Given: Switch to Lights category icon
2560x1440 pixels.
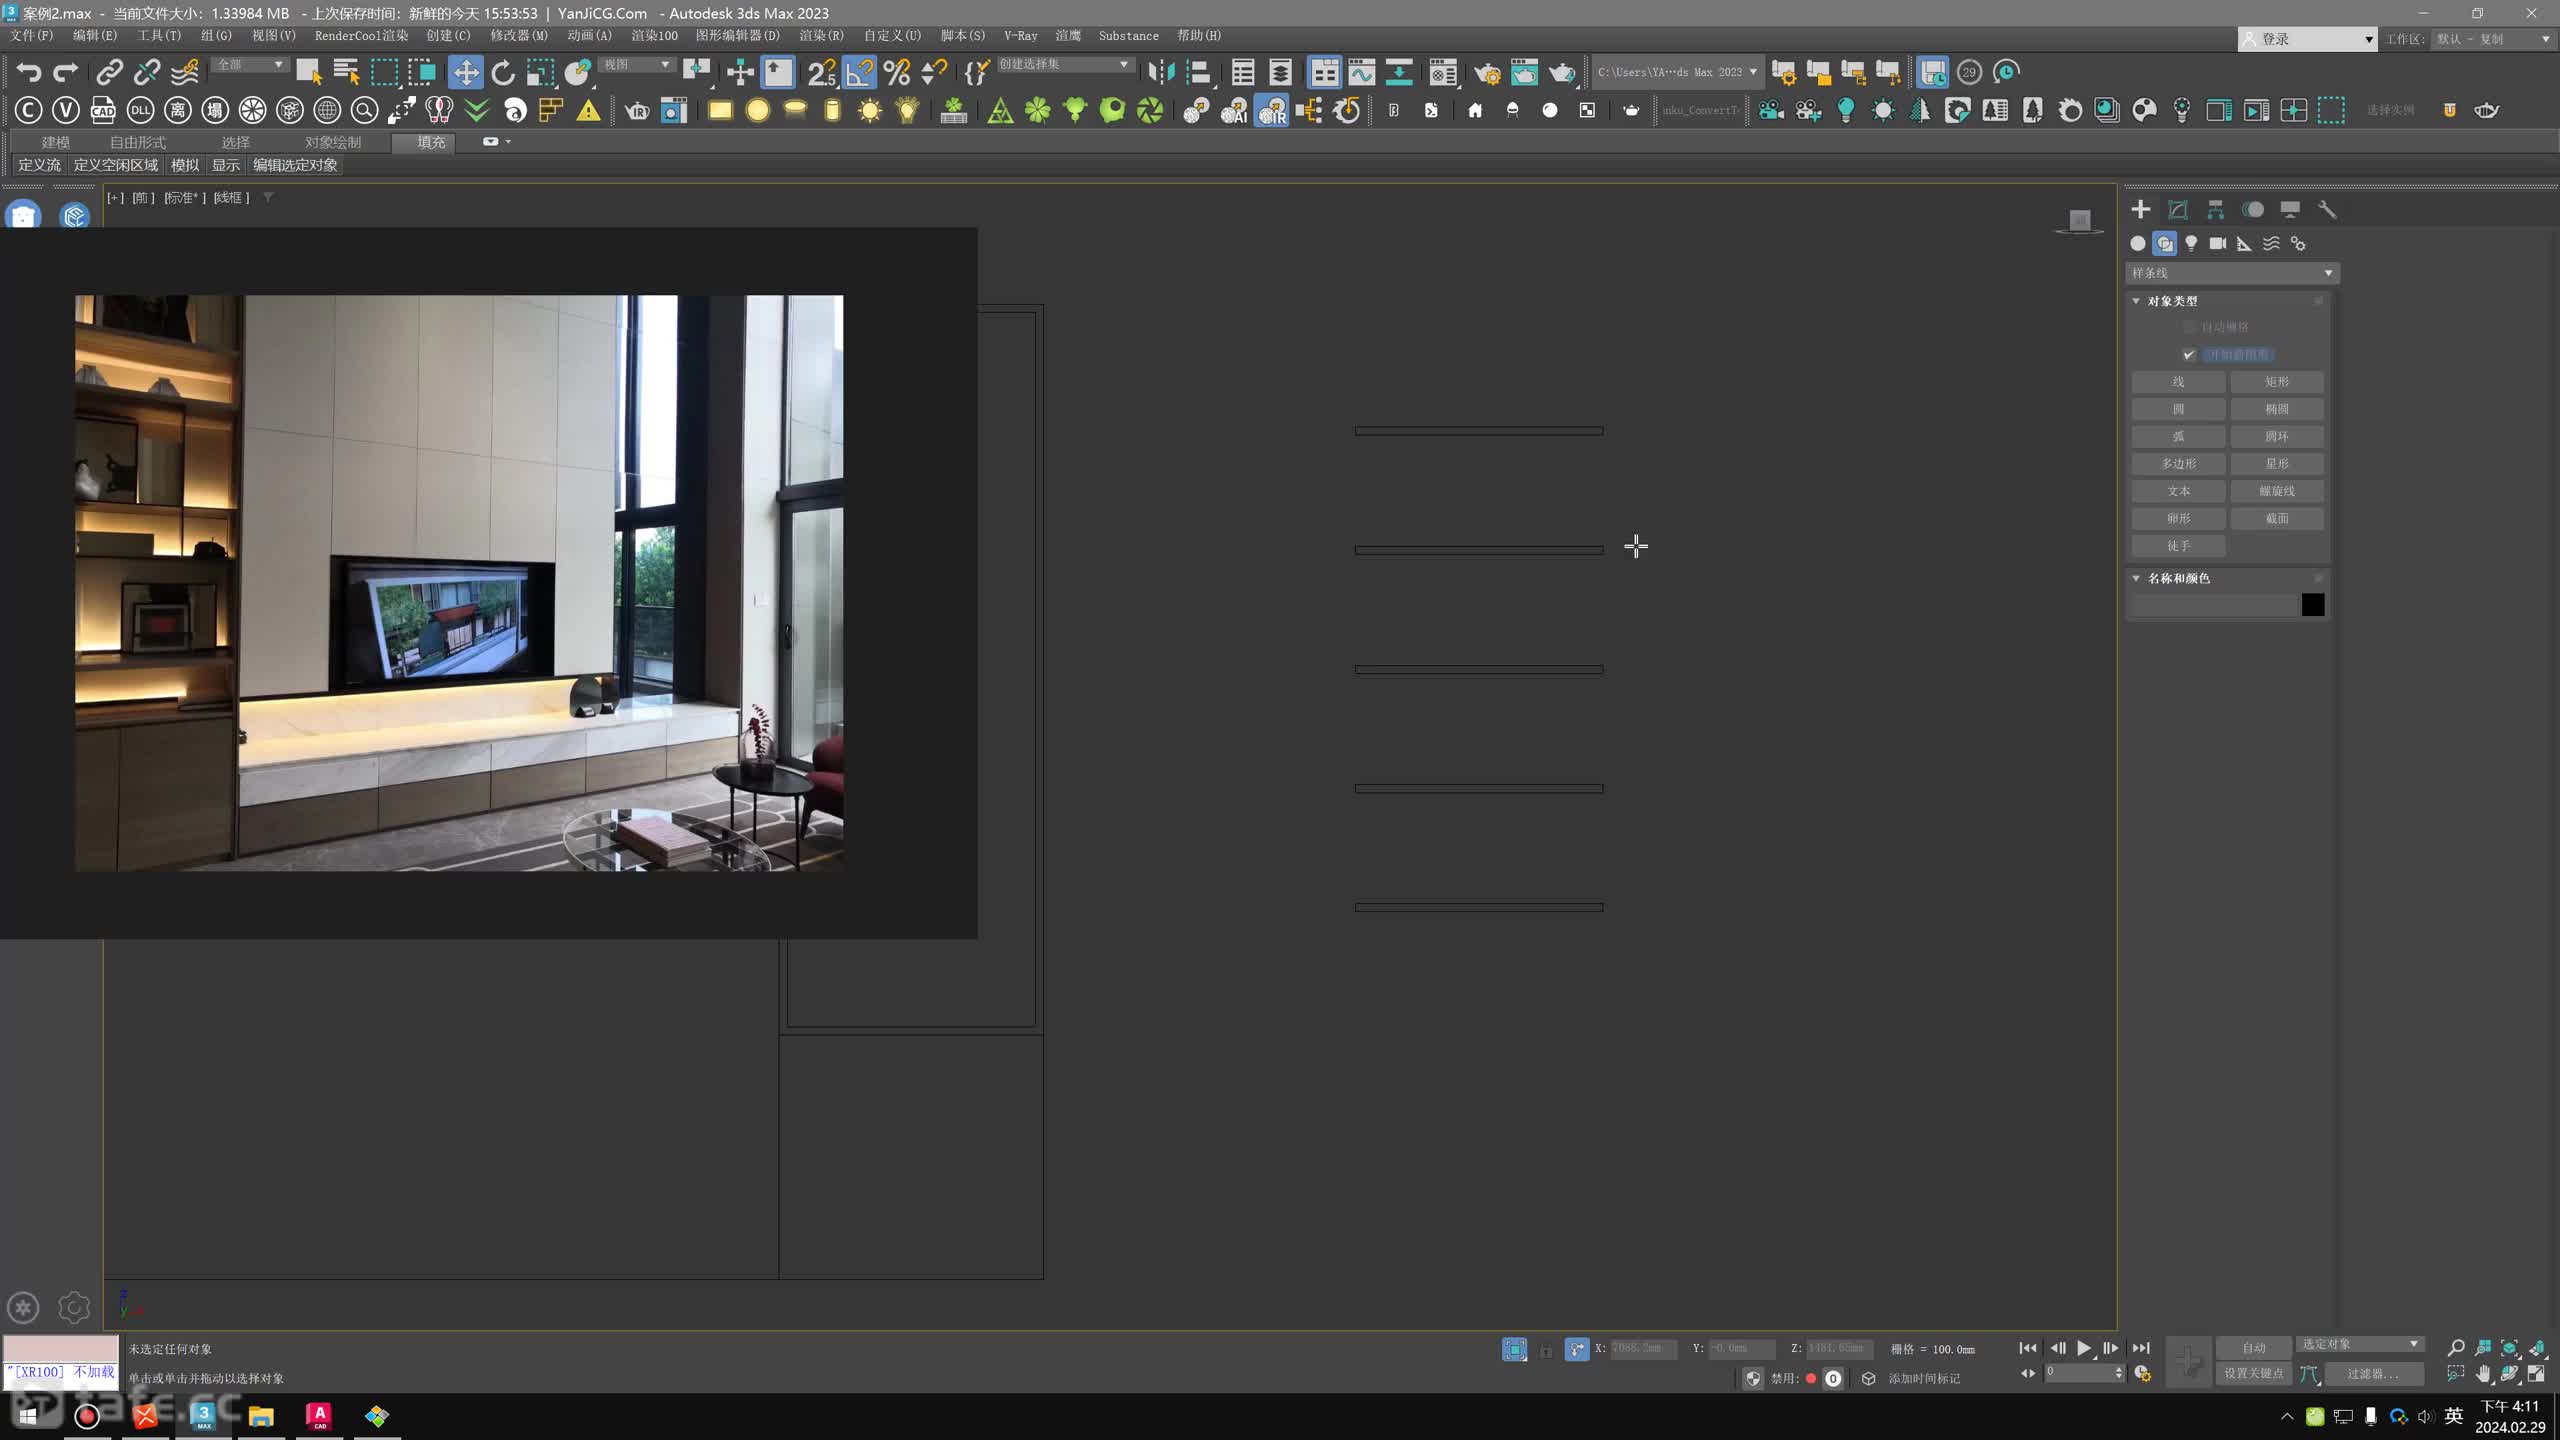Looking at the screenshot, I should coord(2191,243).
